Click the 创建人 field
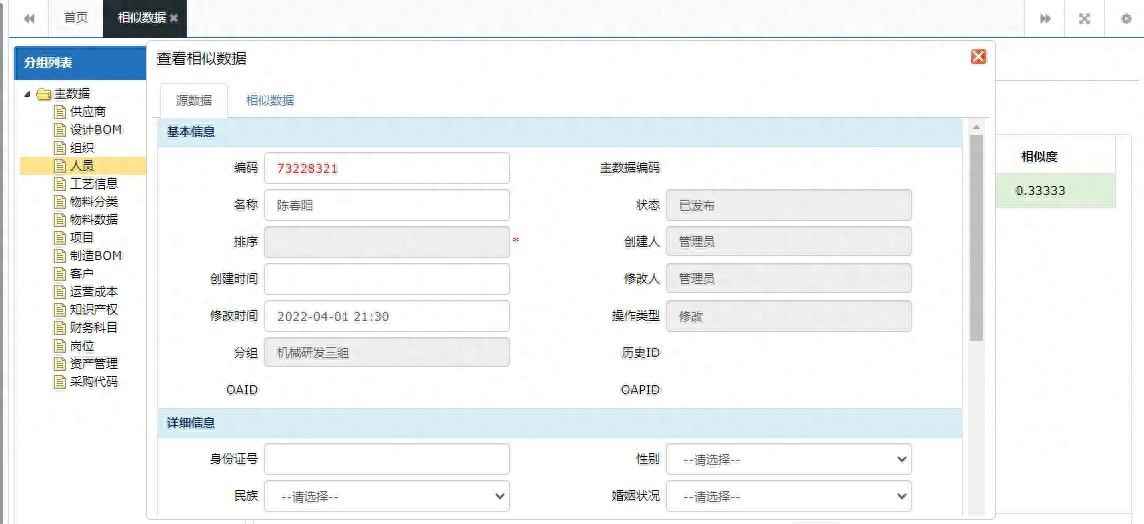This screenshot has height=524, width=1144. [789, 242]
